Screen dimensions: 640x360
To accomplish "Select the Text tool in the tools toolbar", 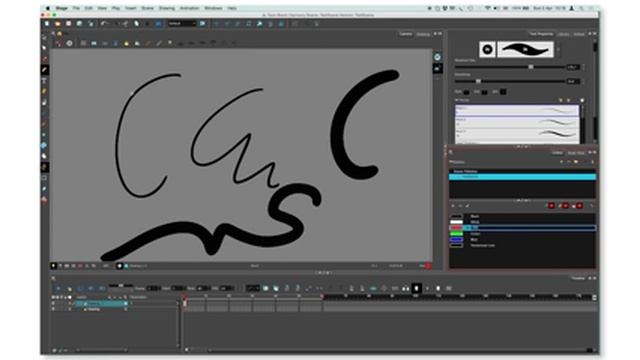I will (x=44, y=80).
